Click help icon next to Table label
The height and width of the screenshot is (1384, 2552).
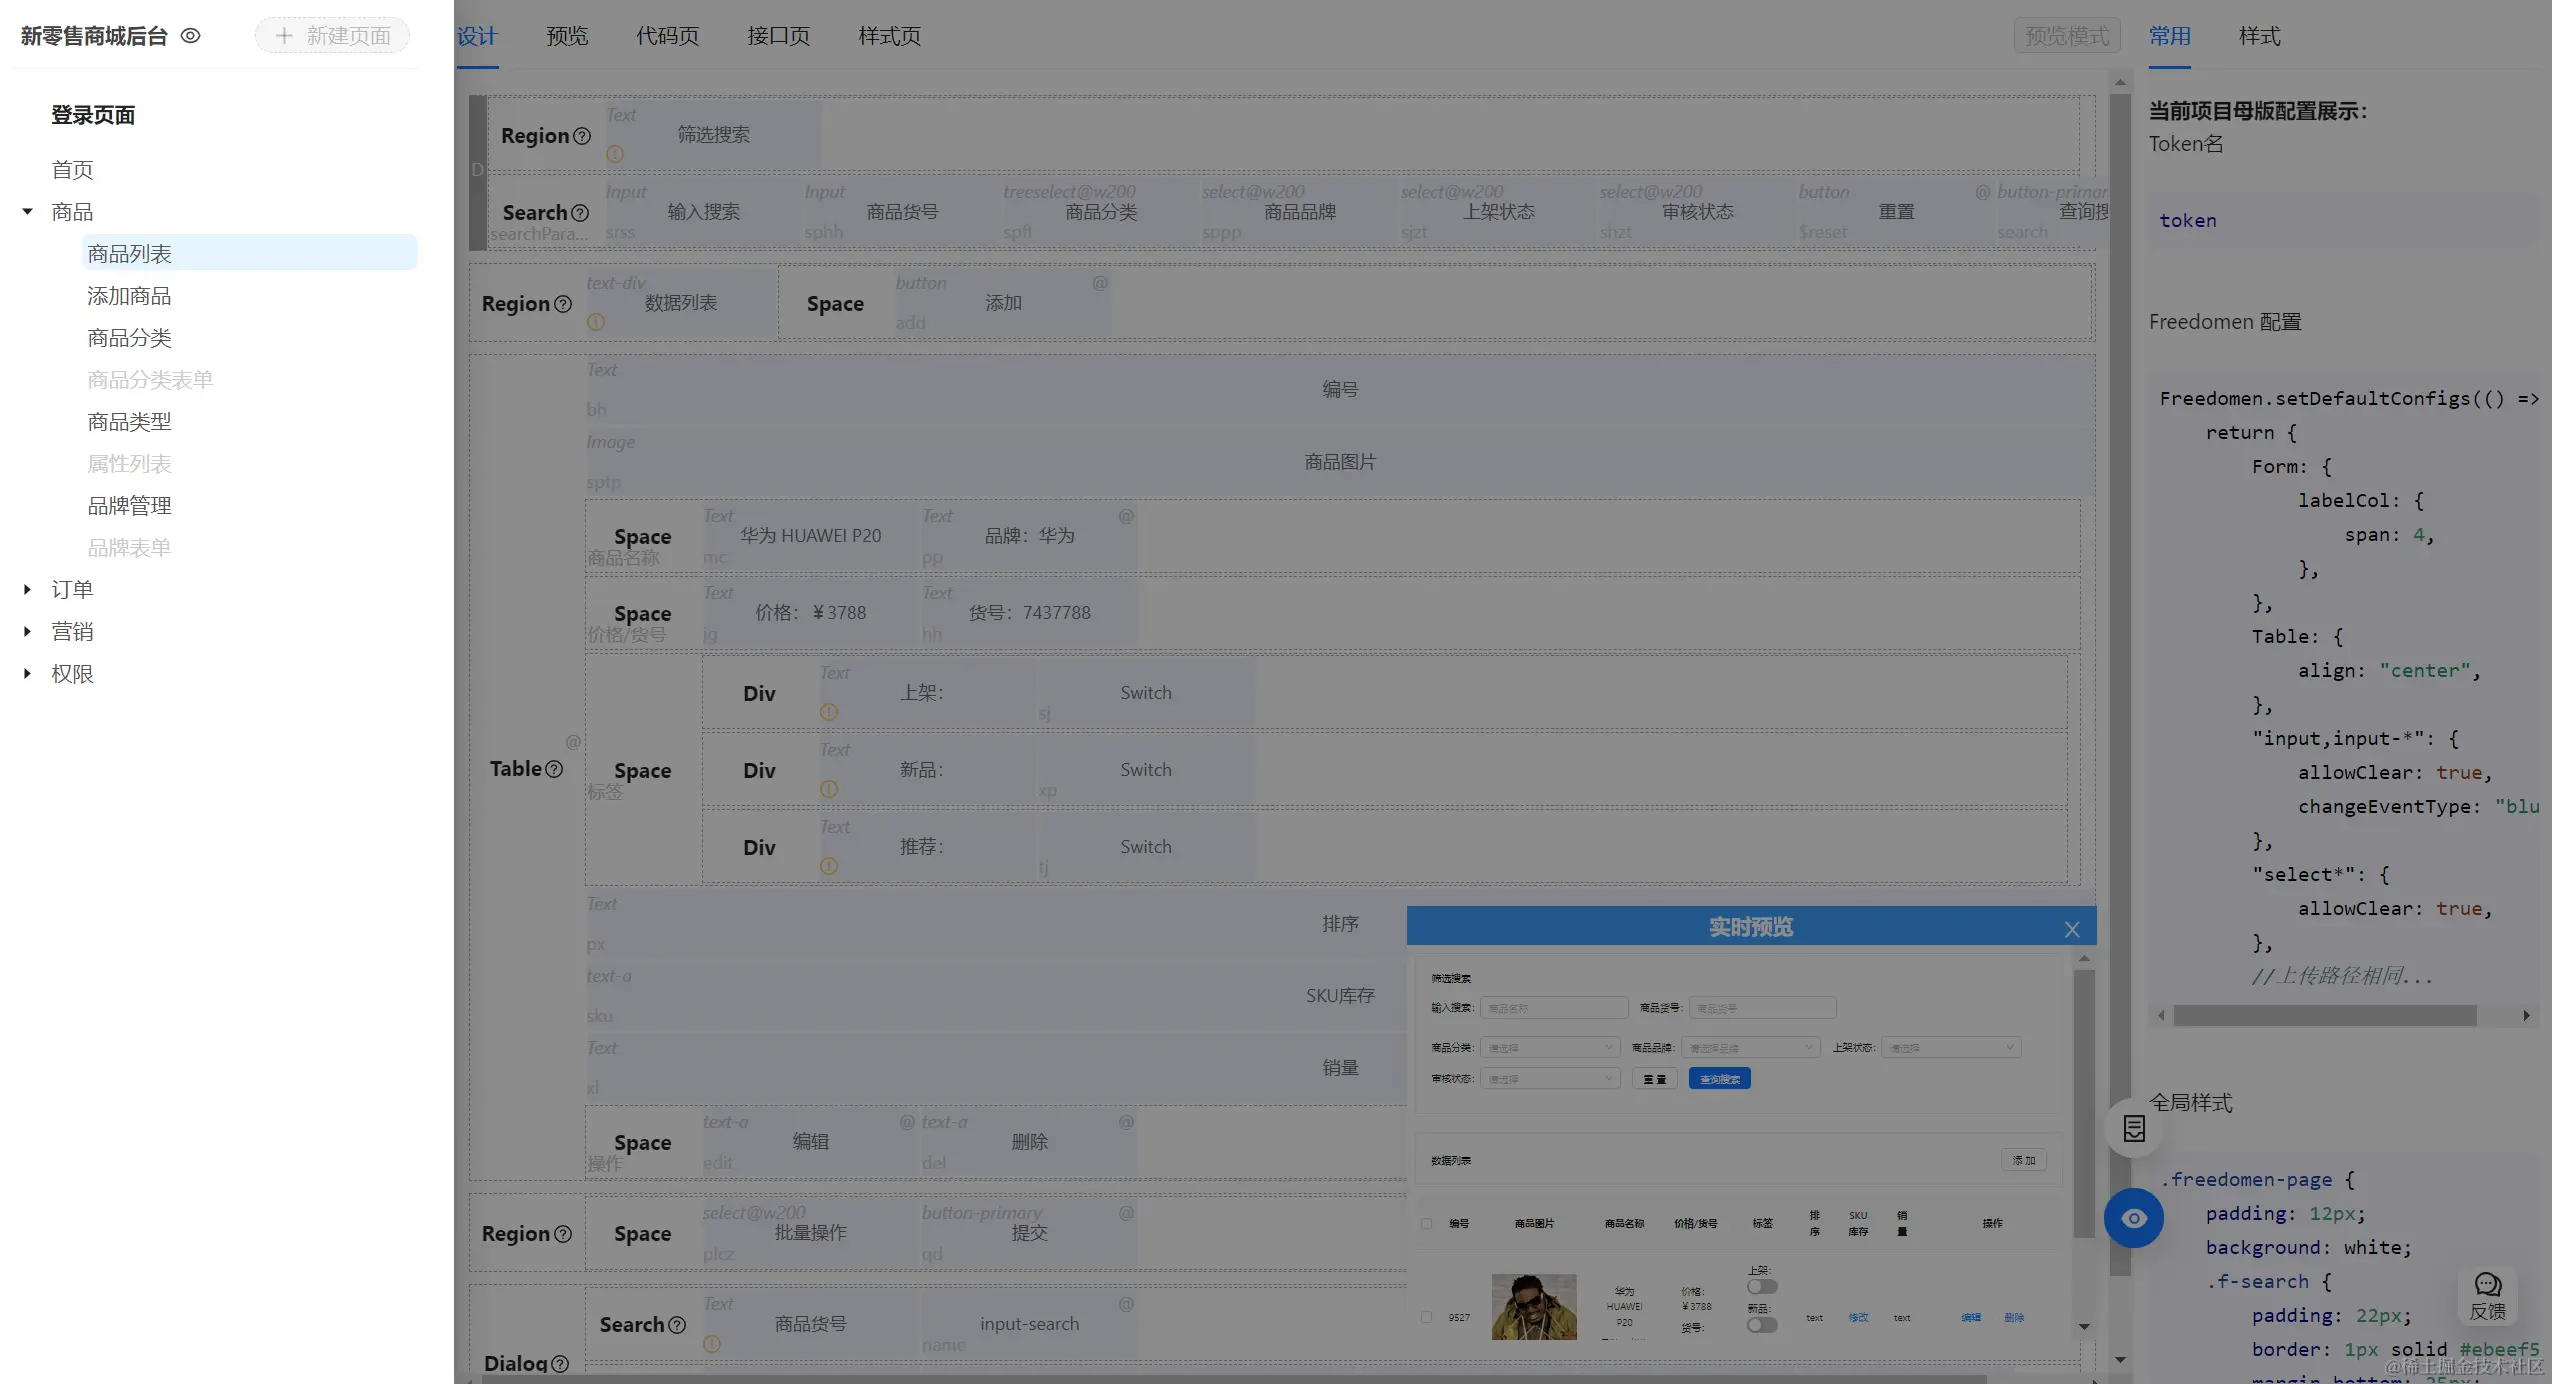pos(554,769)
